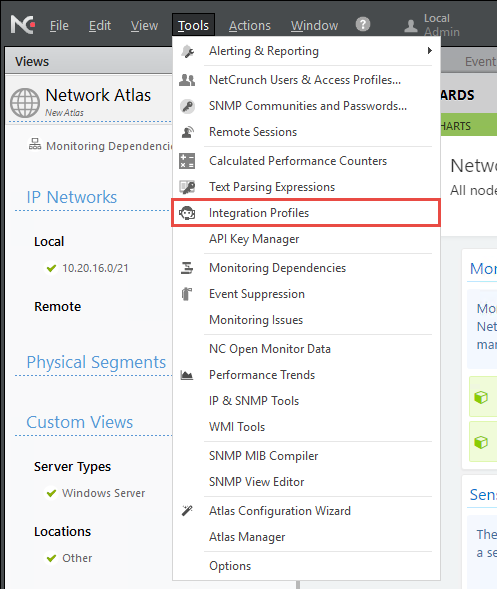497x589 pixels.
Task: Select Monitoring Dependencies in Views sidebar
Action: point(109,146)
